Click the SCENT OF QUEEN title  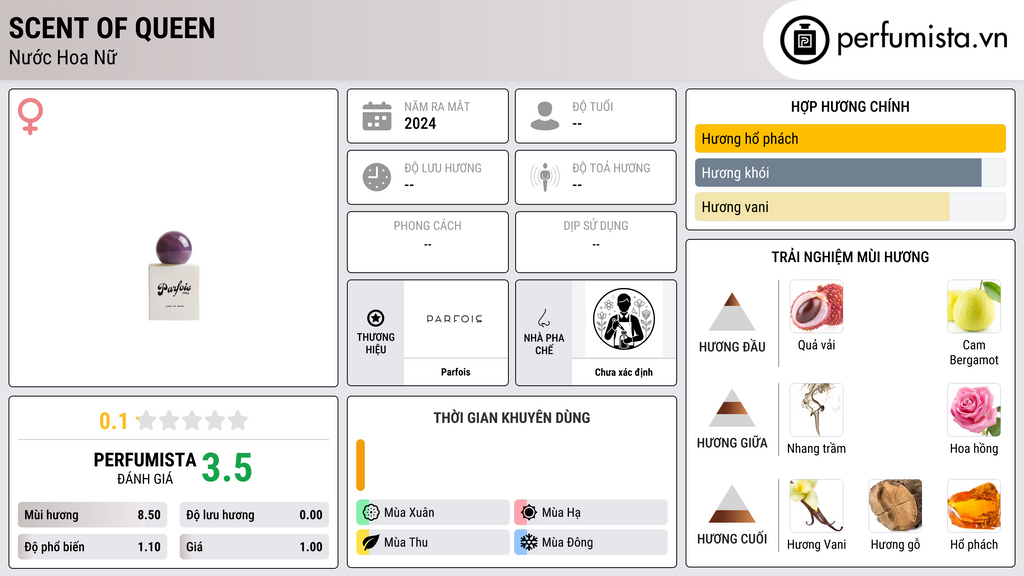[x=112, y=28]
